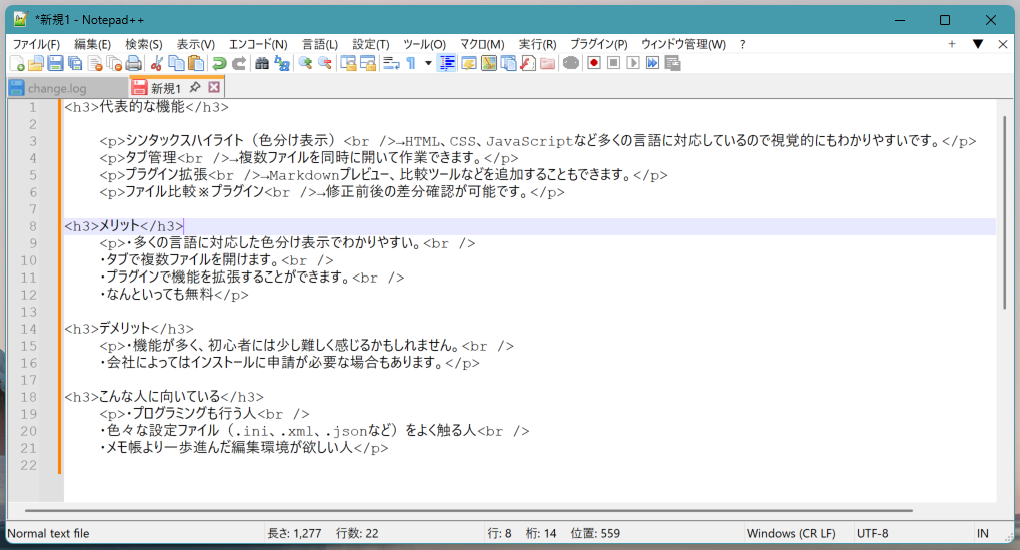Stop macro recording with the square icon

click(x=613, y=63)
